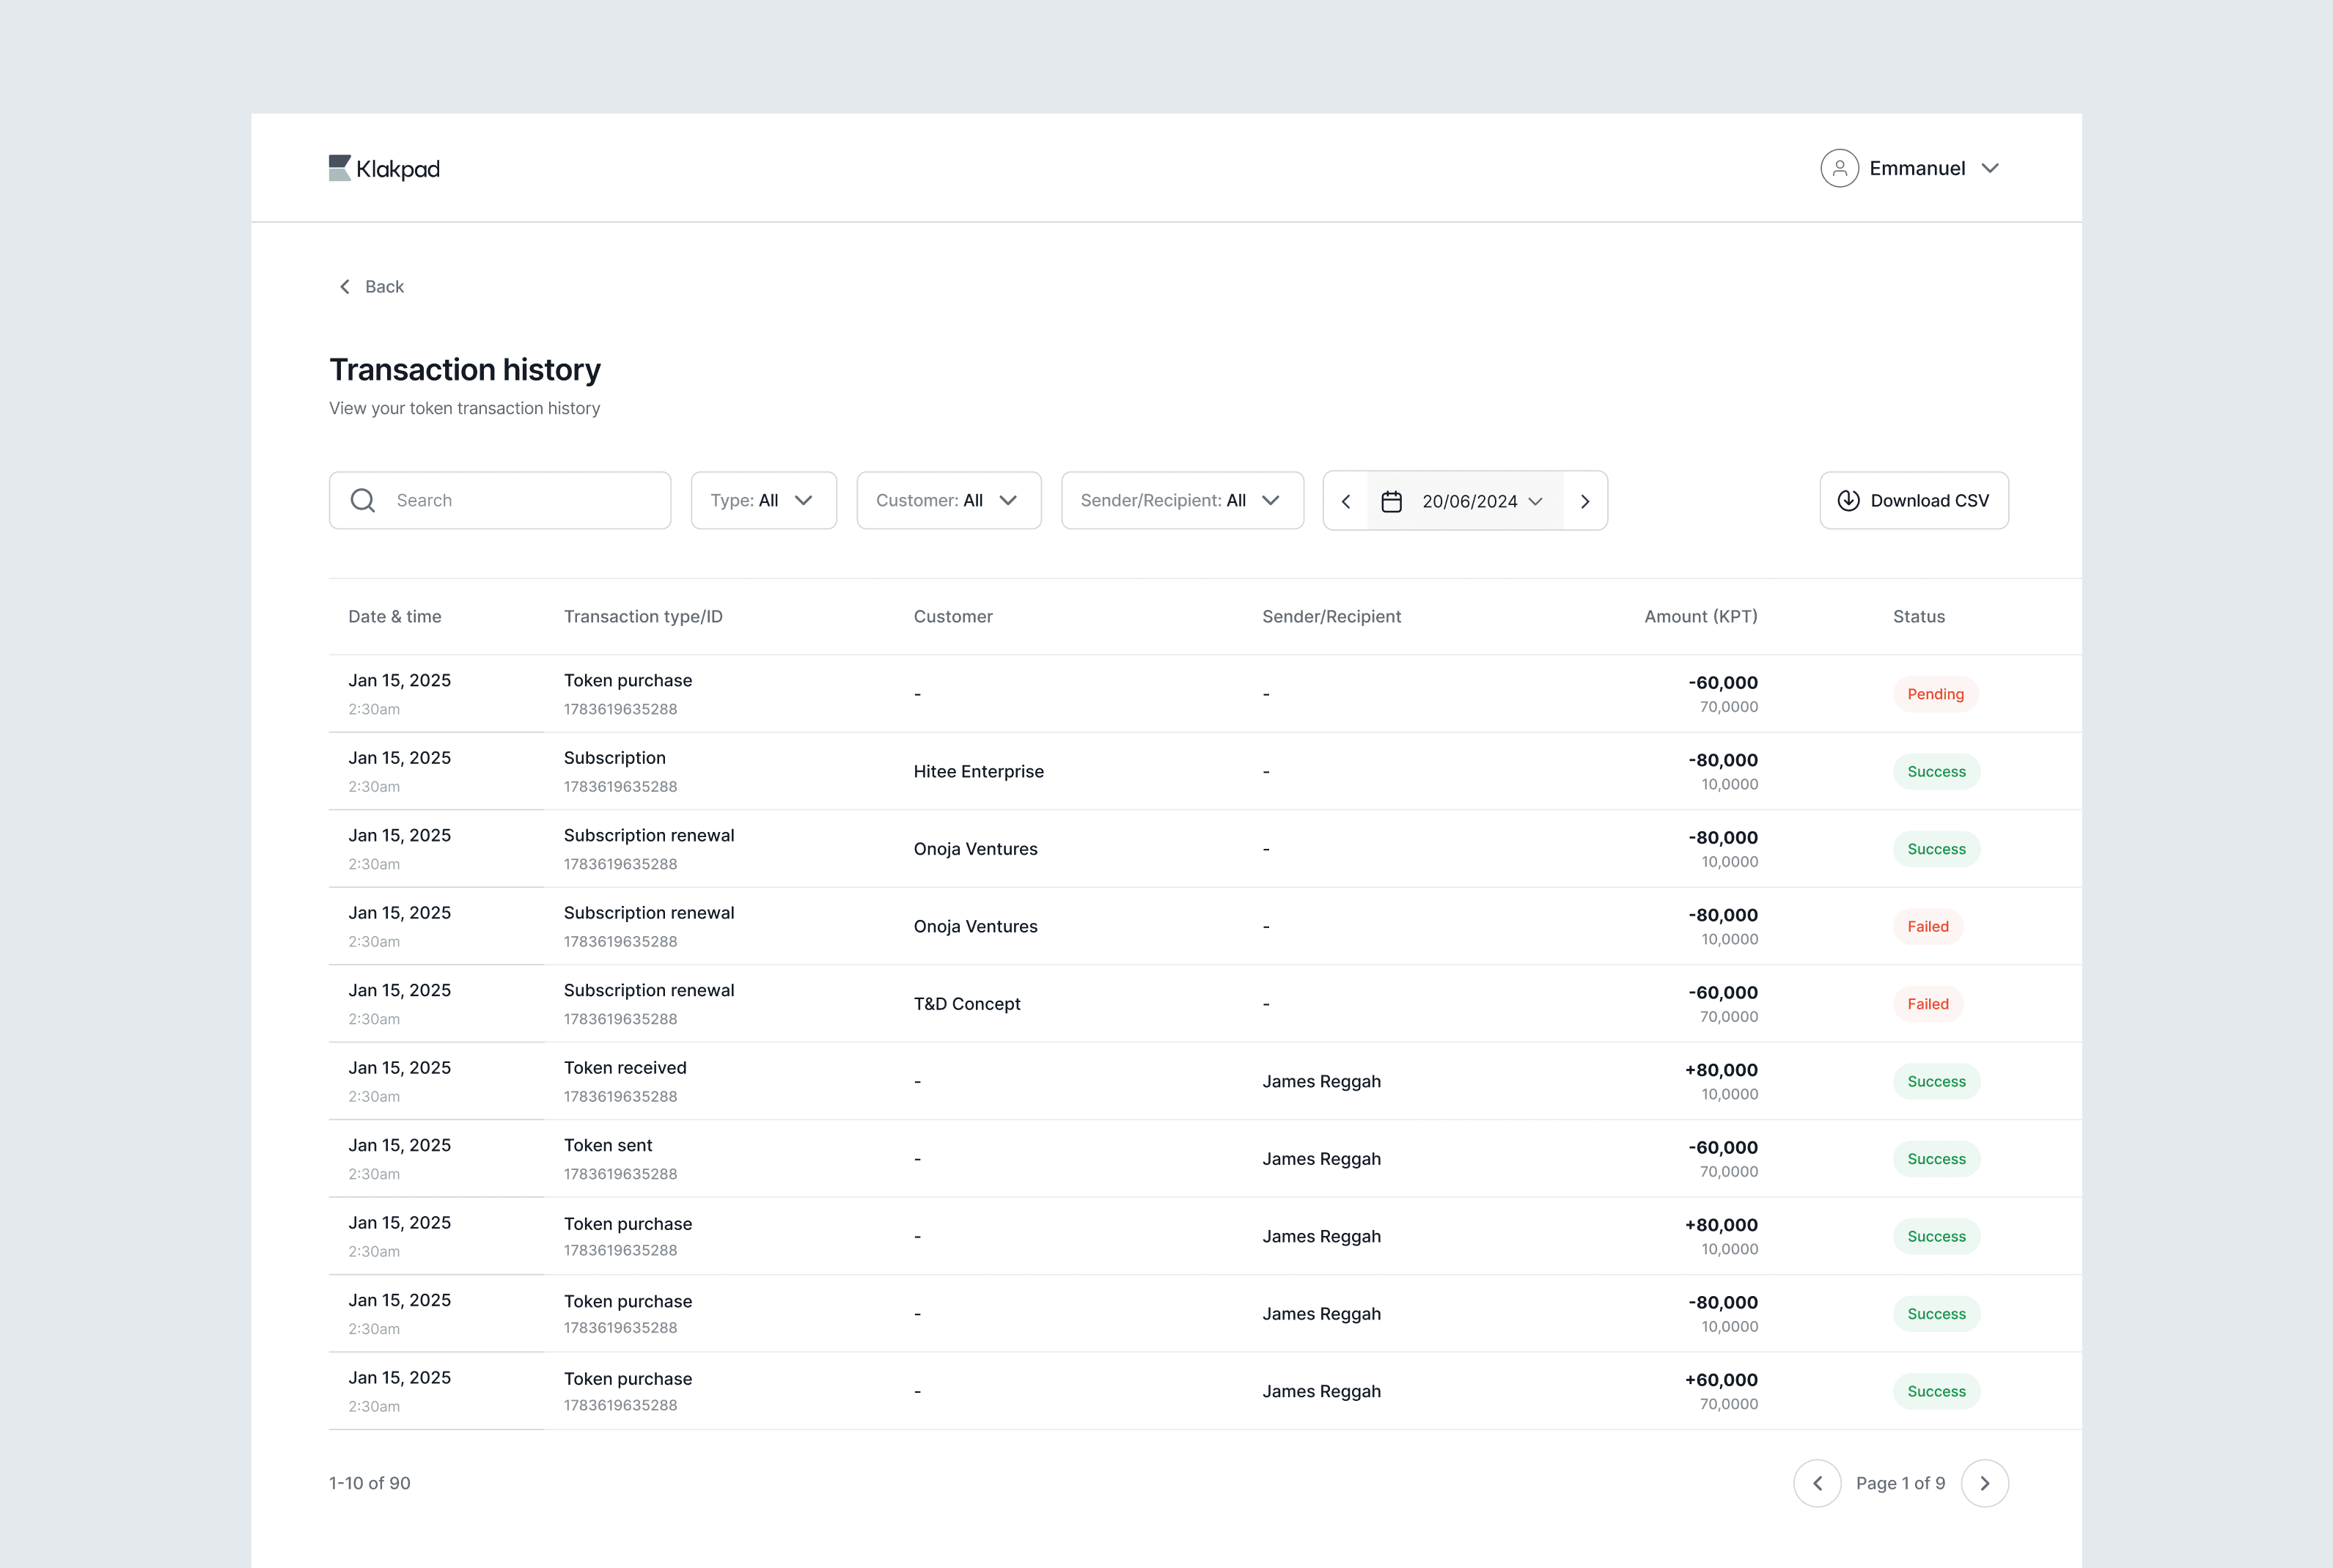Sort by the Amount (KPT) column header
The height and width of the screenshot is (1568, 2333).
tap(1700, 616)
